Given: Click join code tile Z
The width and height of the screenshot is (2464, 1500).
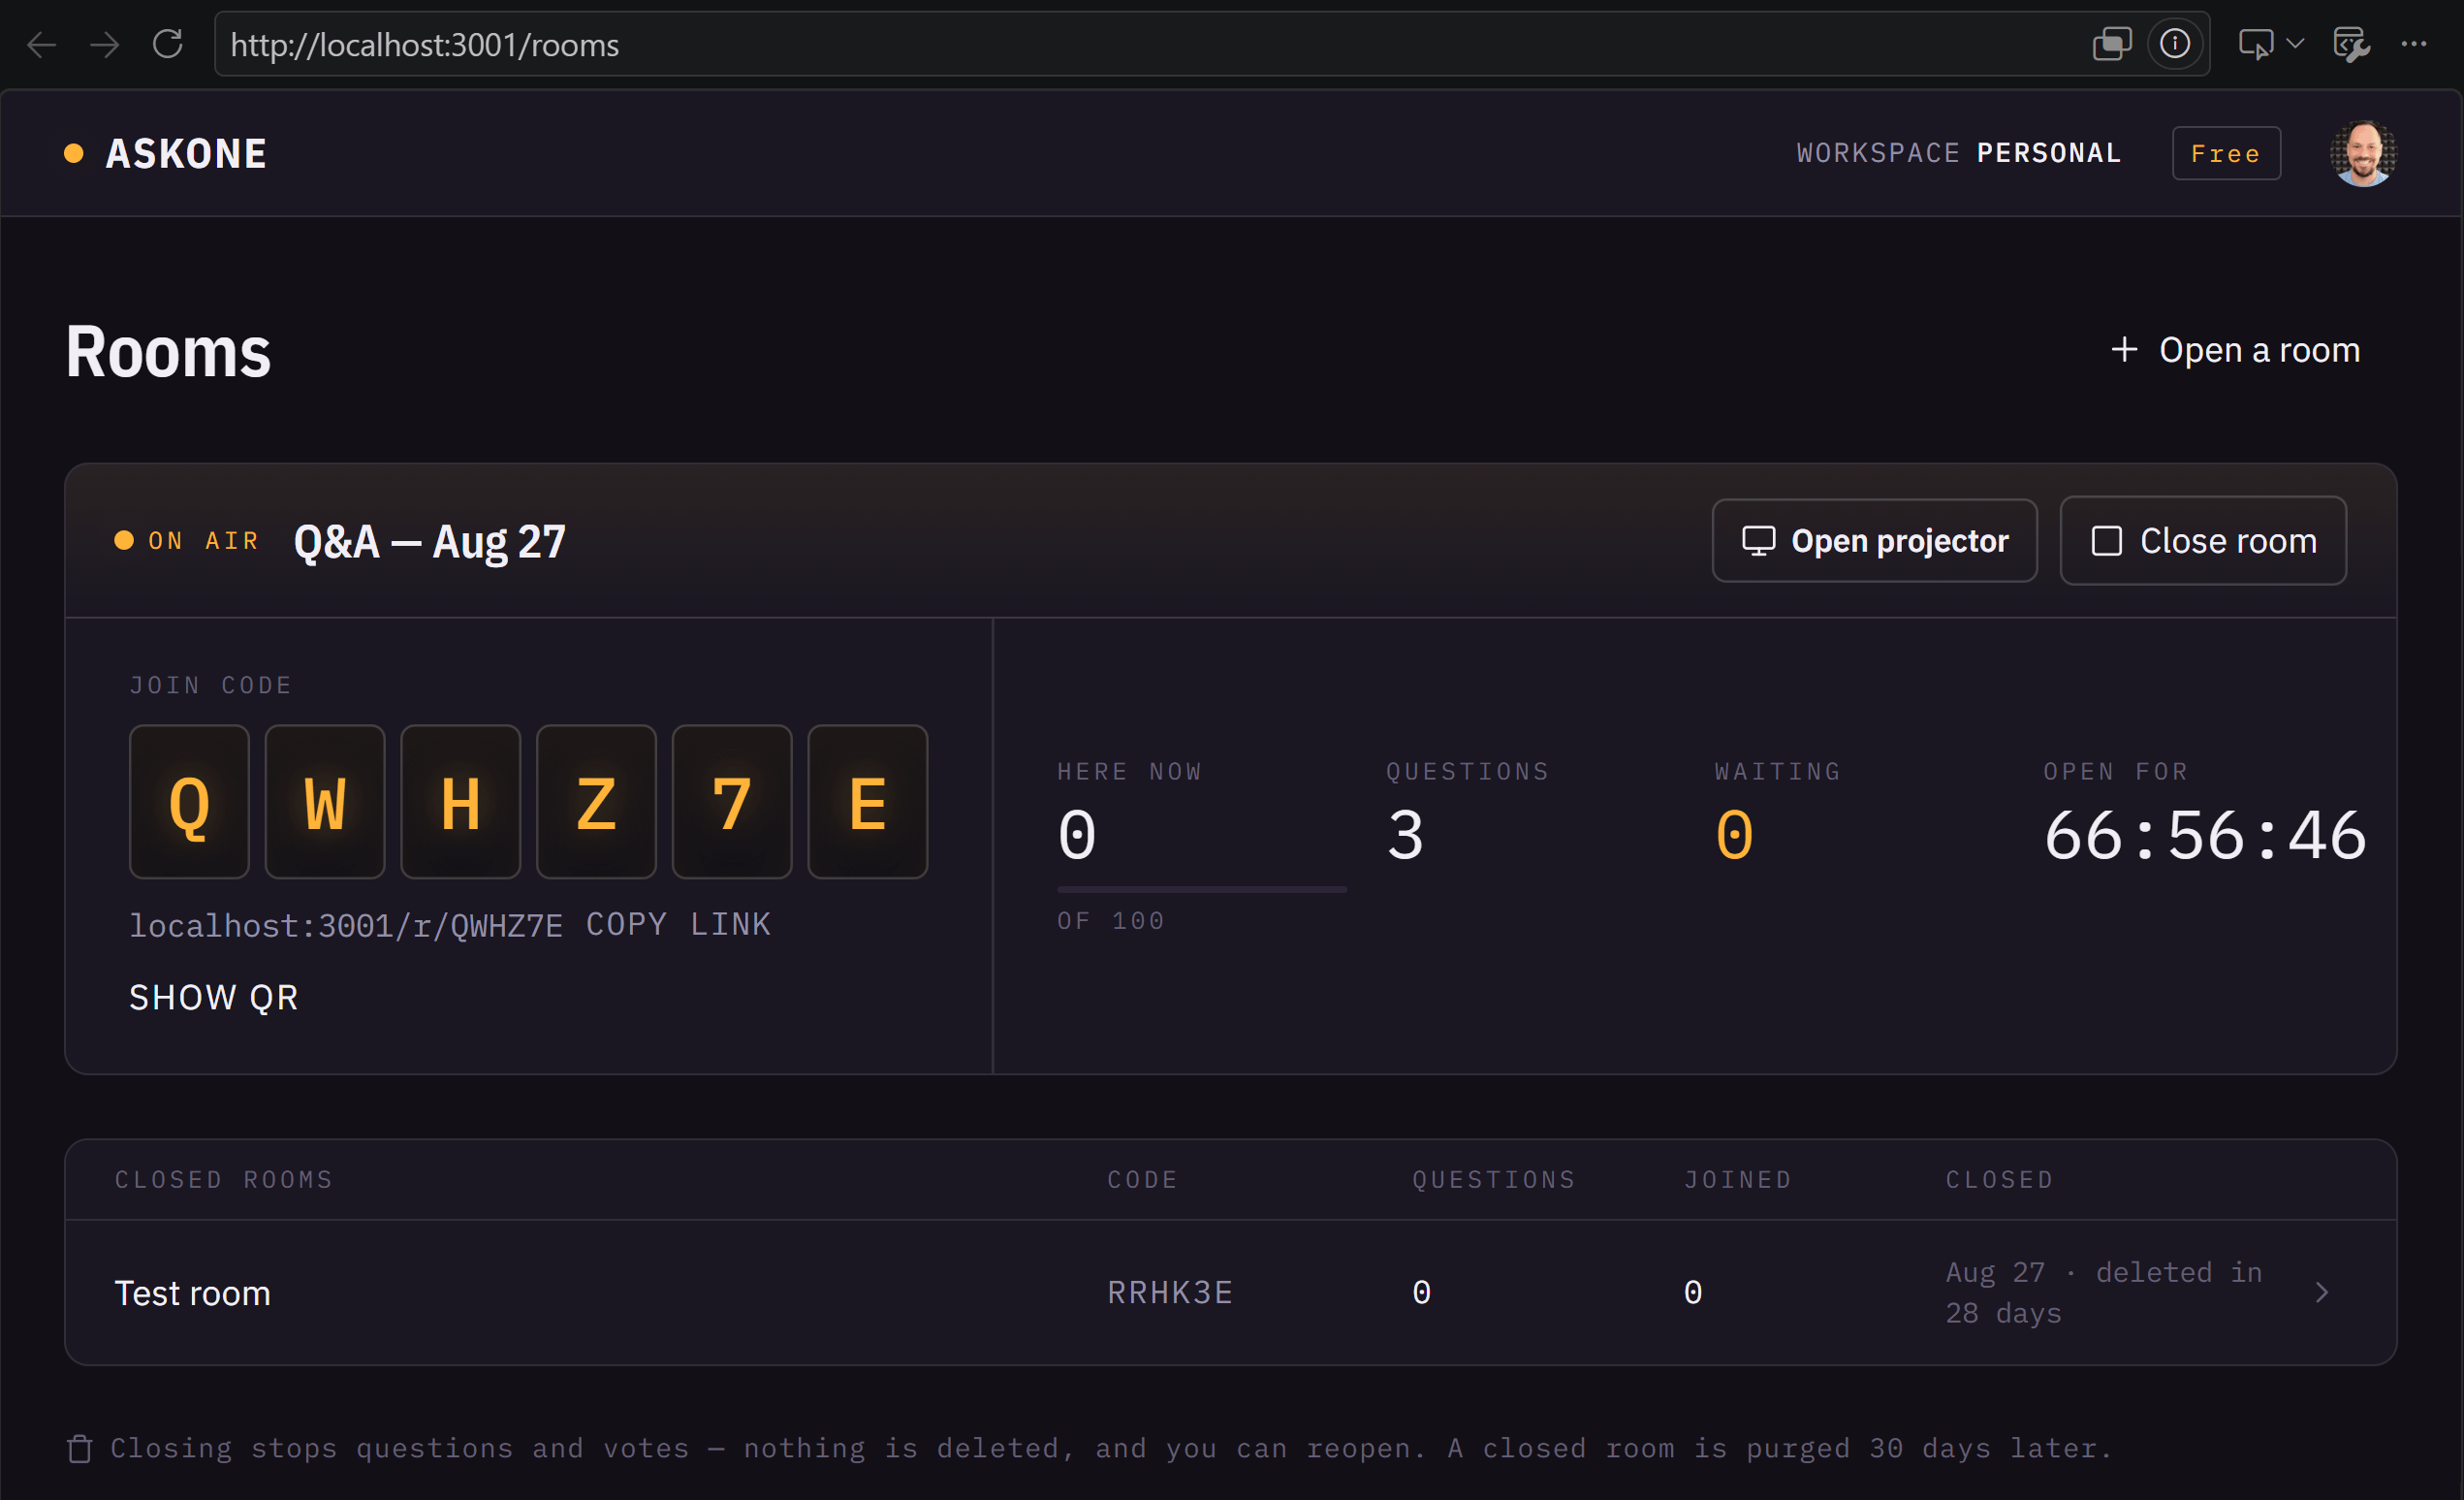Looking at the screenshot, I should click(x=596, y=802).
